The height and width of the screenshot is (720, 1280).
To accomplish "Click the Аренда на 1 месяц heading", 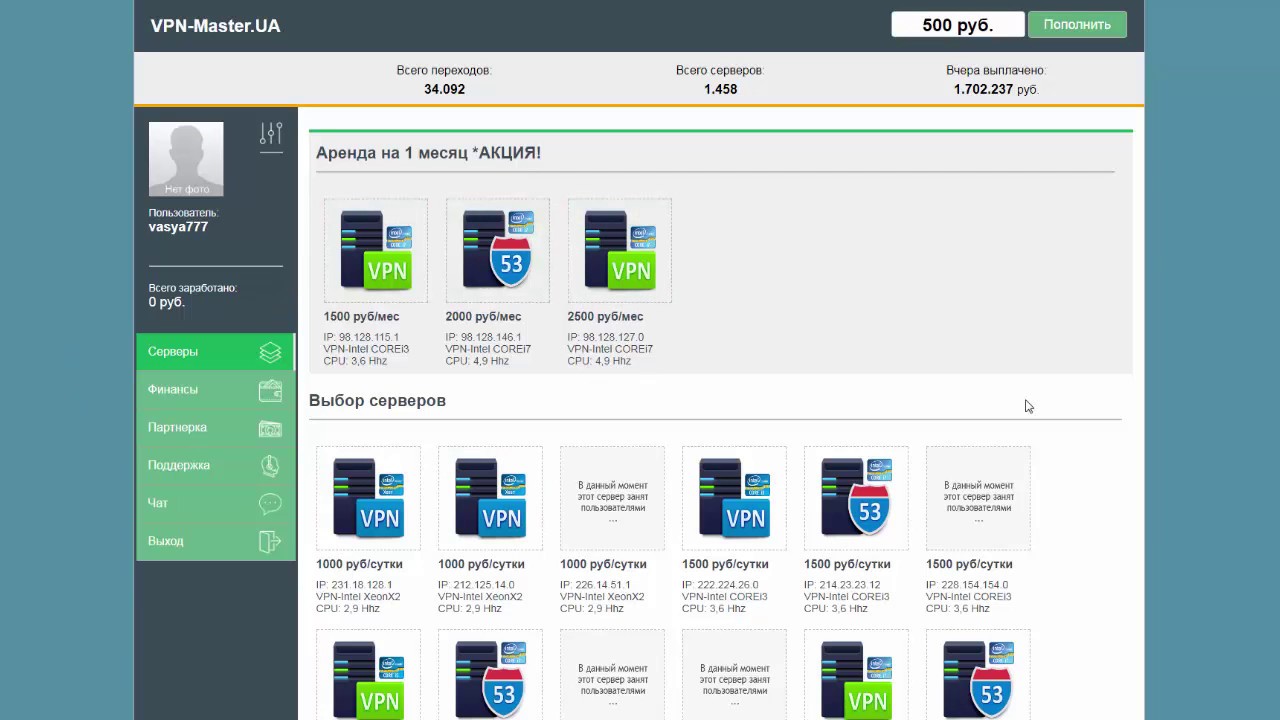I will click(x=428, y=153).
